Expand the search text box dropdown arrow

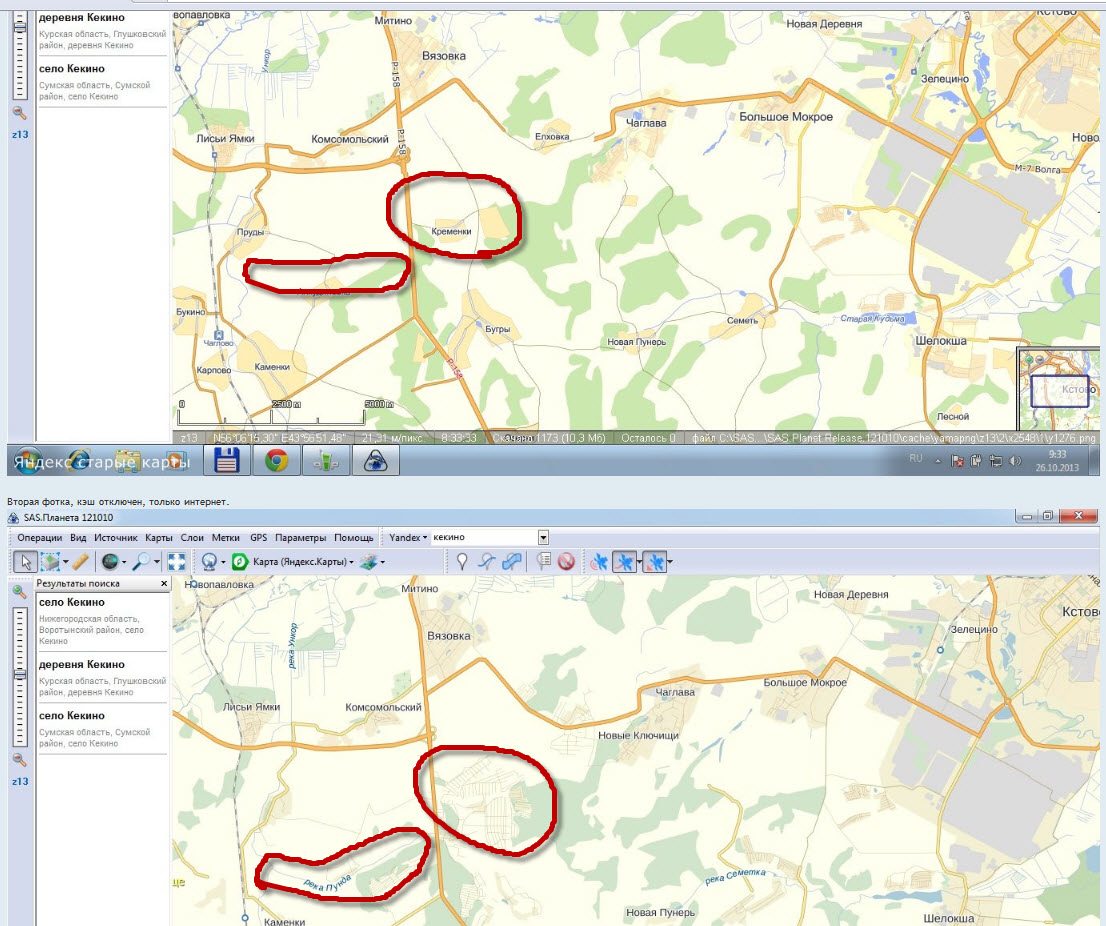point(543,538)
